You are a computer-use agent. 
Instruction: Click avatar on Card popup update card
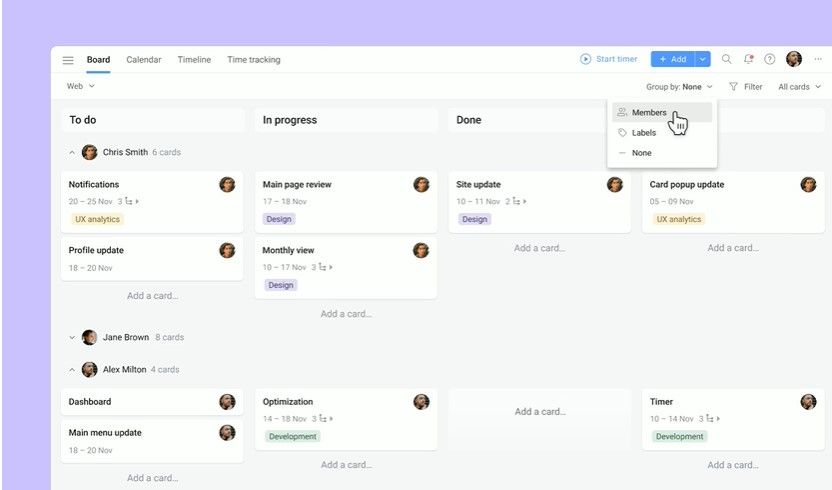[x=808, y=185]
